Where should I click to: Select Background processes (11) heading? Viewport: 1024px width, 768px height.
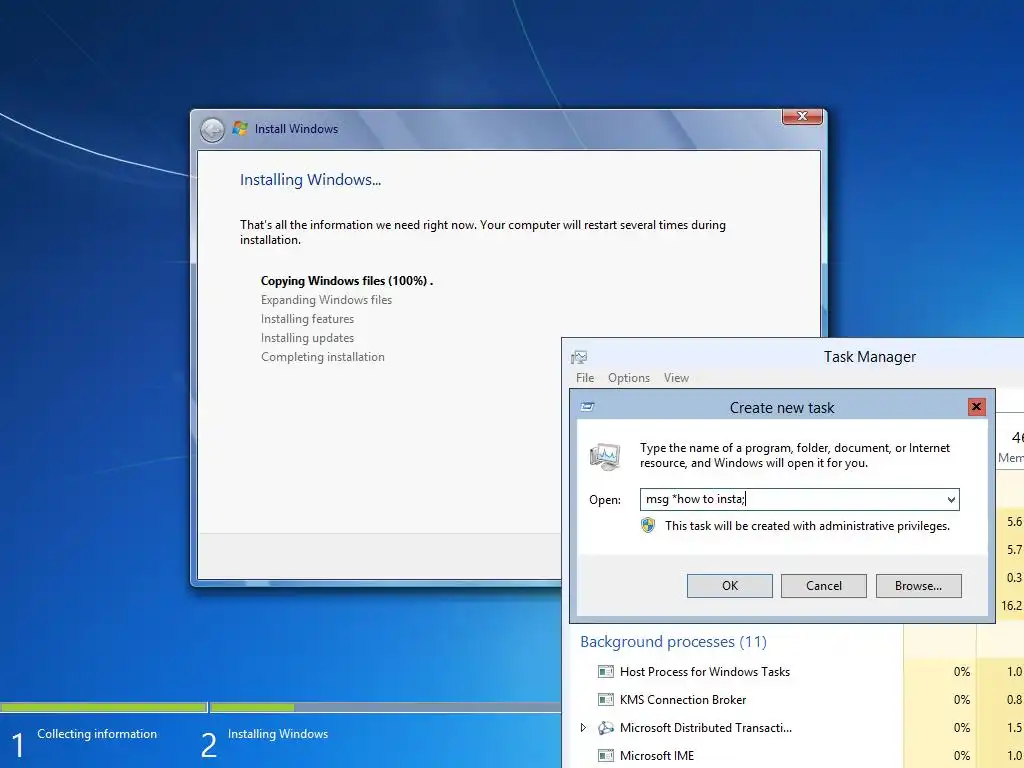point(673,642)
